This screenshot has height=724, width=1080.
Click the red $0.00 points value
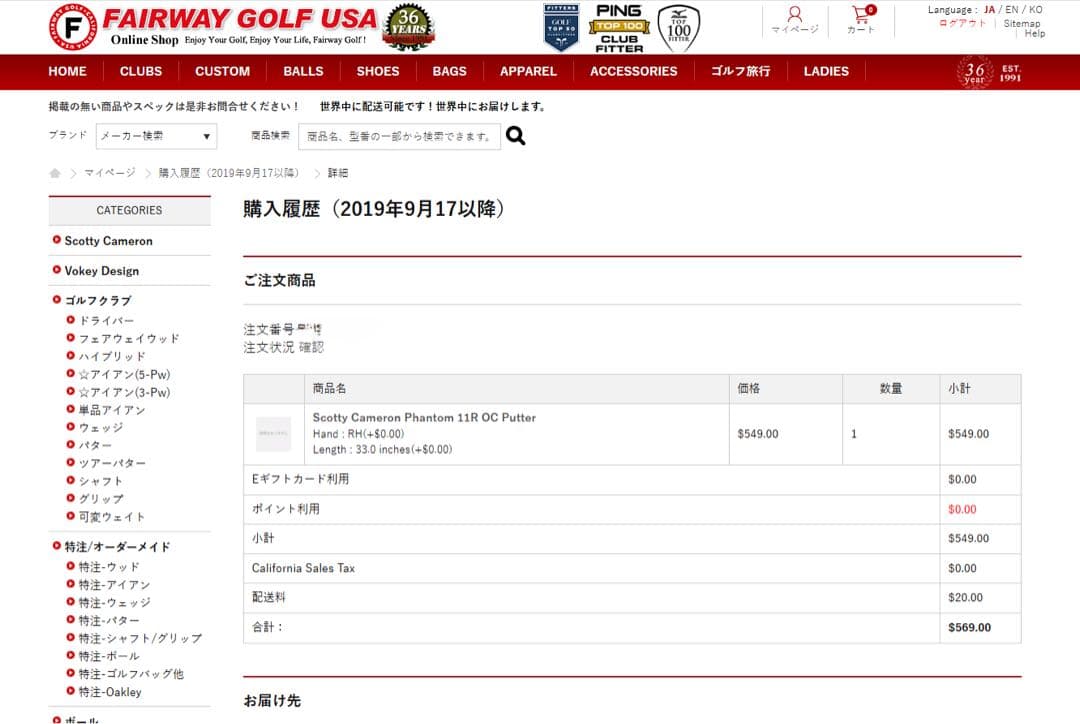pos(962,509)
